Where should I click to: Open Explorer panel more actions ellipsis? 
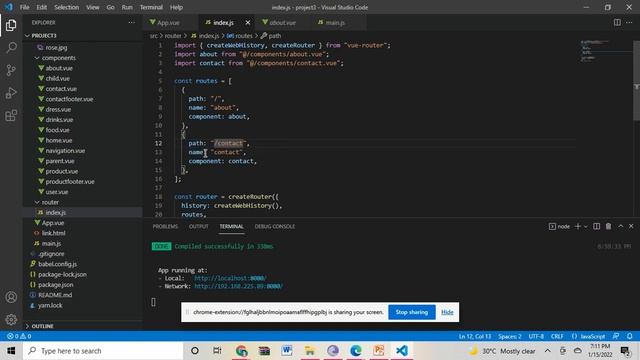pos(131,22)
